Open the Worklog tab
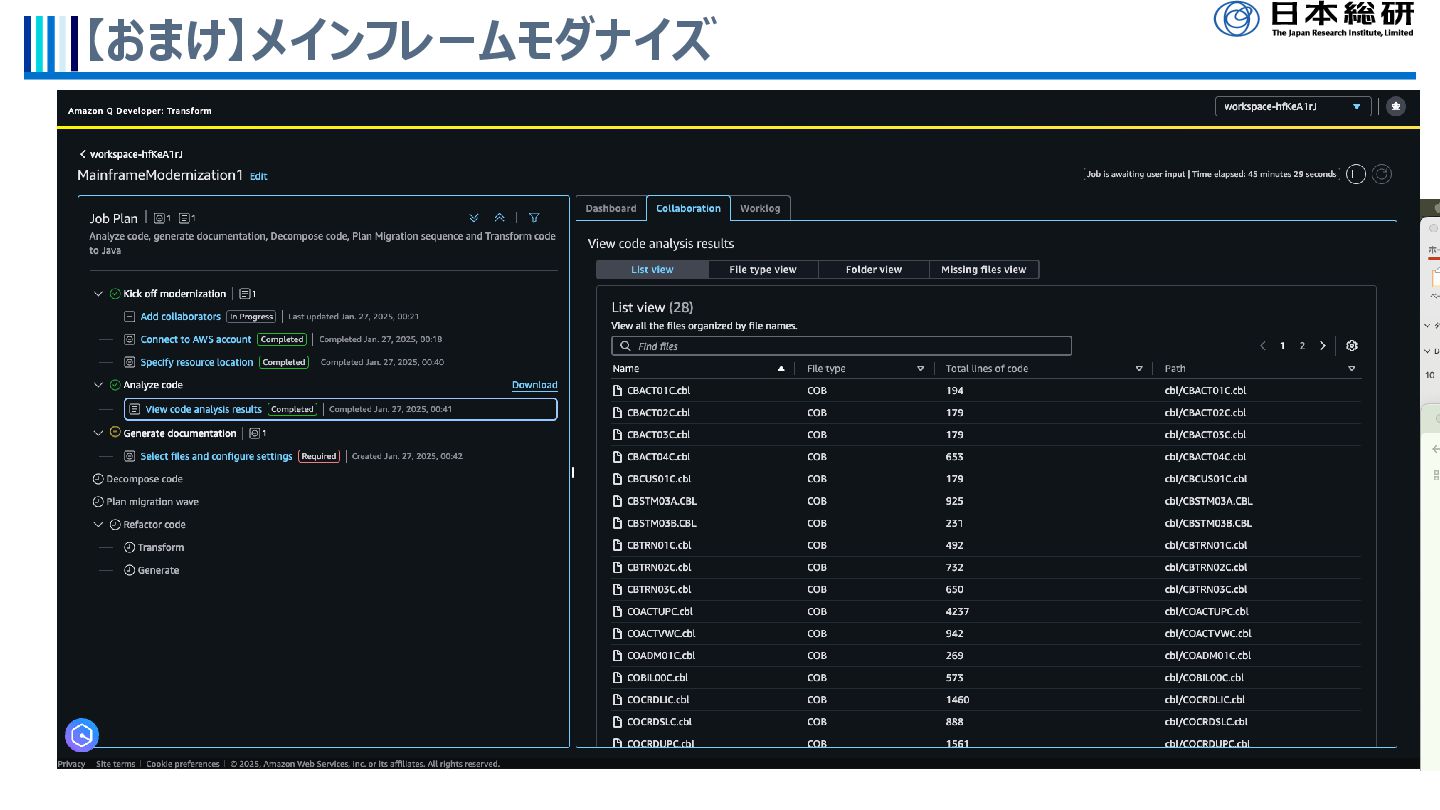Image resolution: width=1440 pixels, height=810 pixels. pyautogui.click(x=761, y=208)
